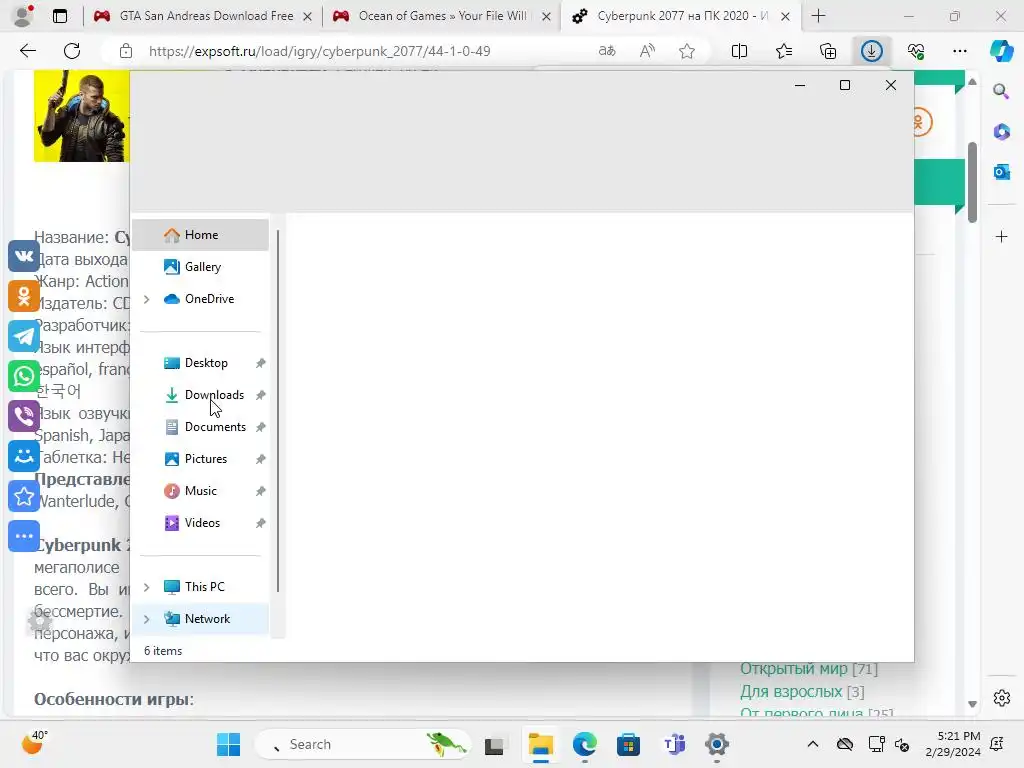1024x768 pixels.
Task: Click the taskbar Search box
Action: (361, 744)
